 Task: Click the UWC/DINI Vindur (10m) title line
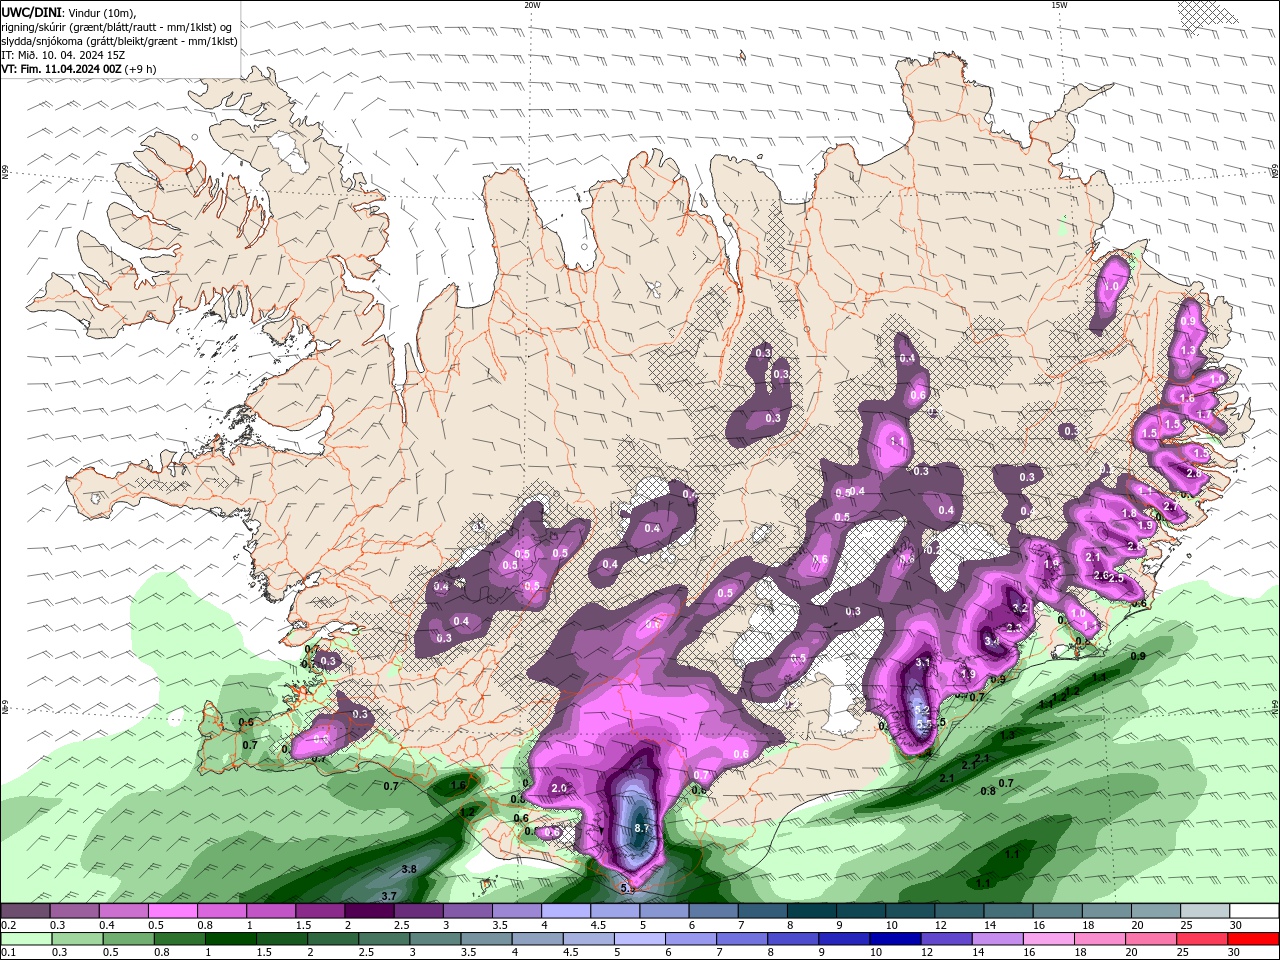tap(68, 12)
